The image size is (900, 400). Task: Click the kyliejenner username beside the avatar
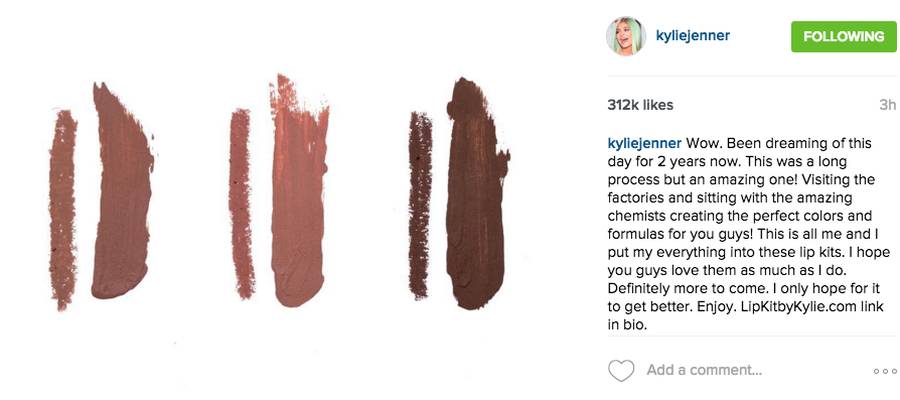pyautogui.click(x=693, y=36)
